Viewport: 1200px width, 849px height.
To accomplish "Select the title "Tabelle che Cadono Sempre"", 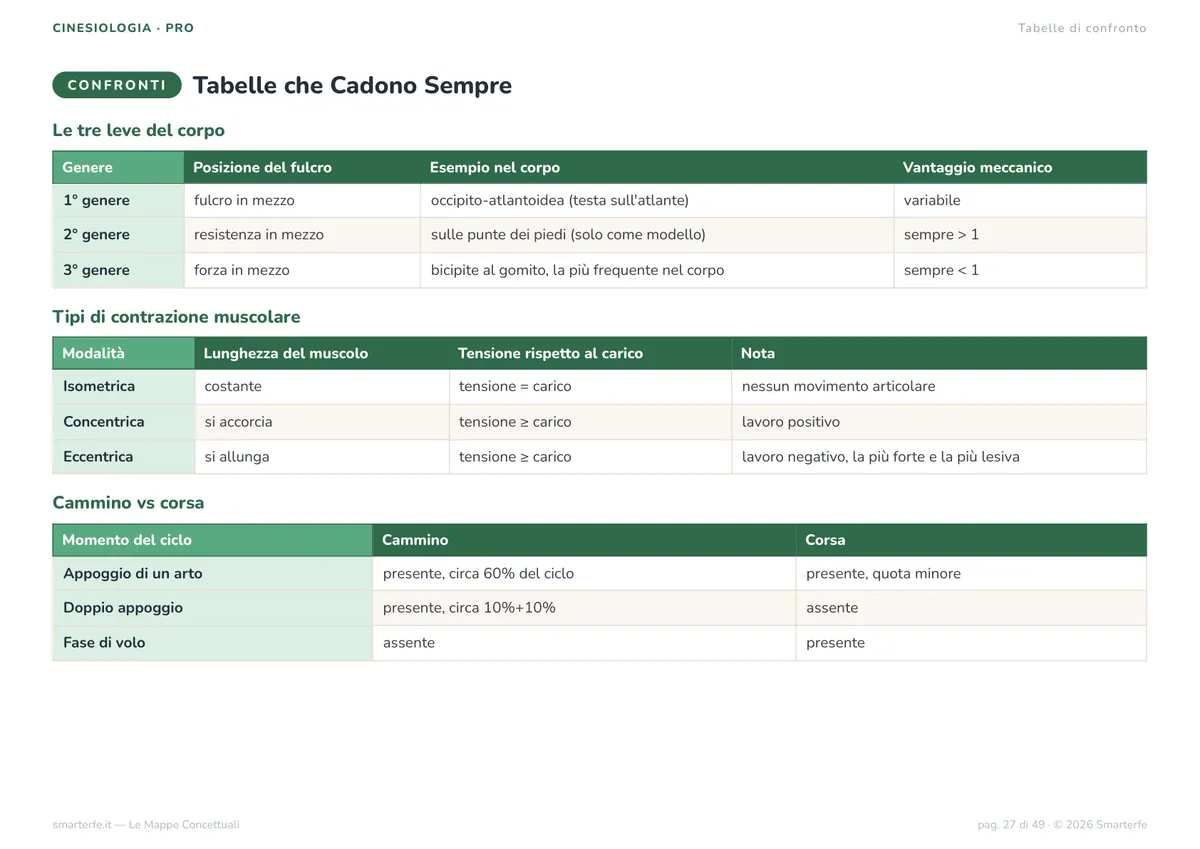I will coord(352,85).
